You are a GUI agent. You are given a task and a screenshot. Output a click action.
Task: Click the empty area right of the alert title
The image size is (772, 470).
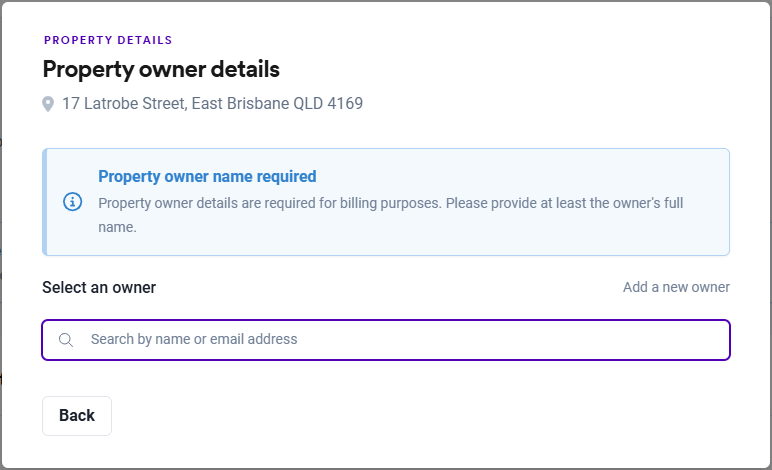tap(520, 177)
